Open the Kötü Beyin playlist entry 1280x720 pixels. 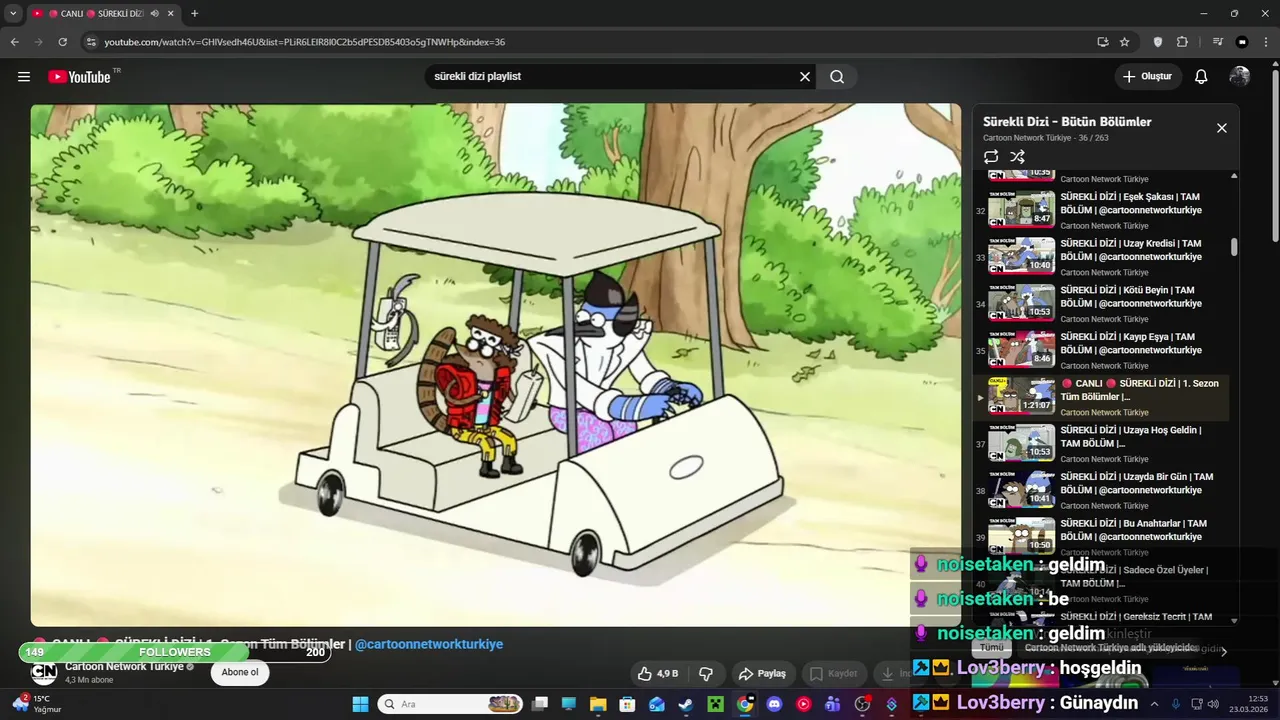(1100, 303)
